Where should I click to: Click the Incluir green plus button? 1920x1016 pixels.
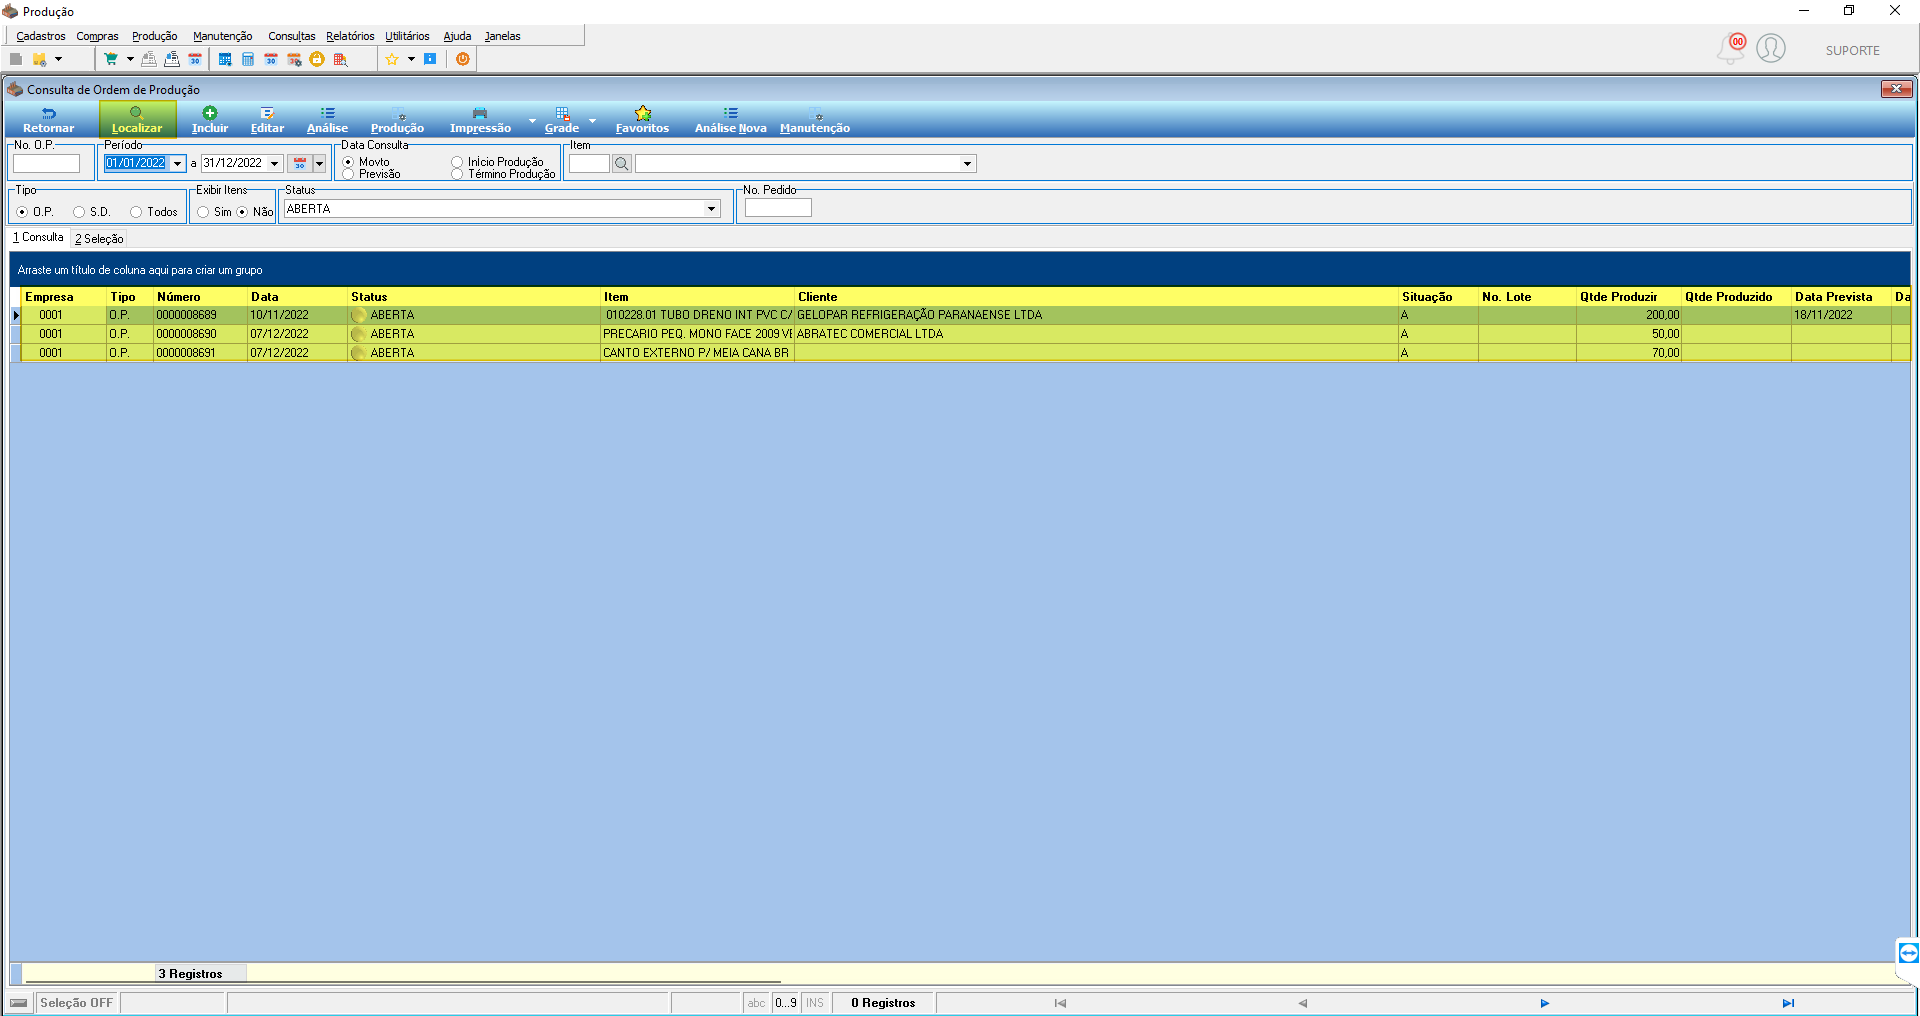210,120
